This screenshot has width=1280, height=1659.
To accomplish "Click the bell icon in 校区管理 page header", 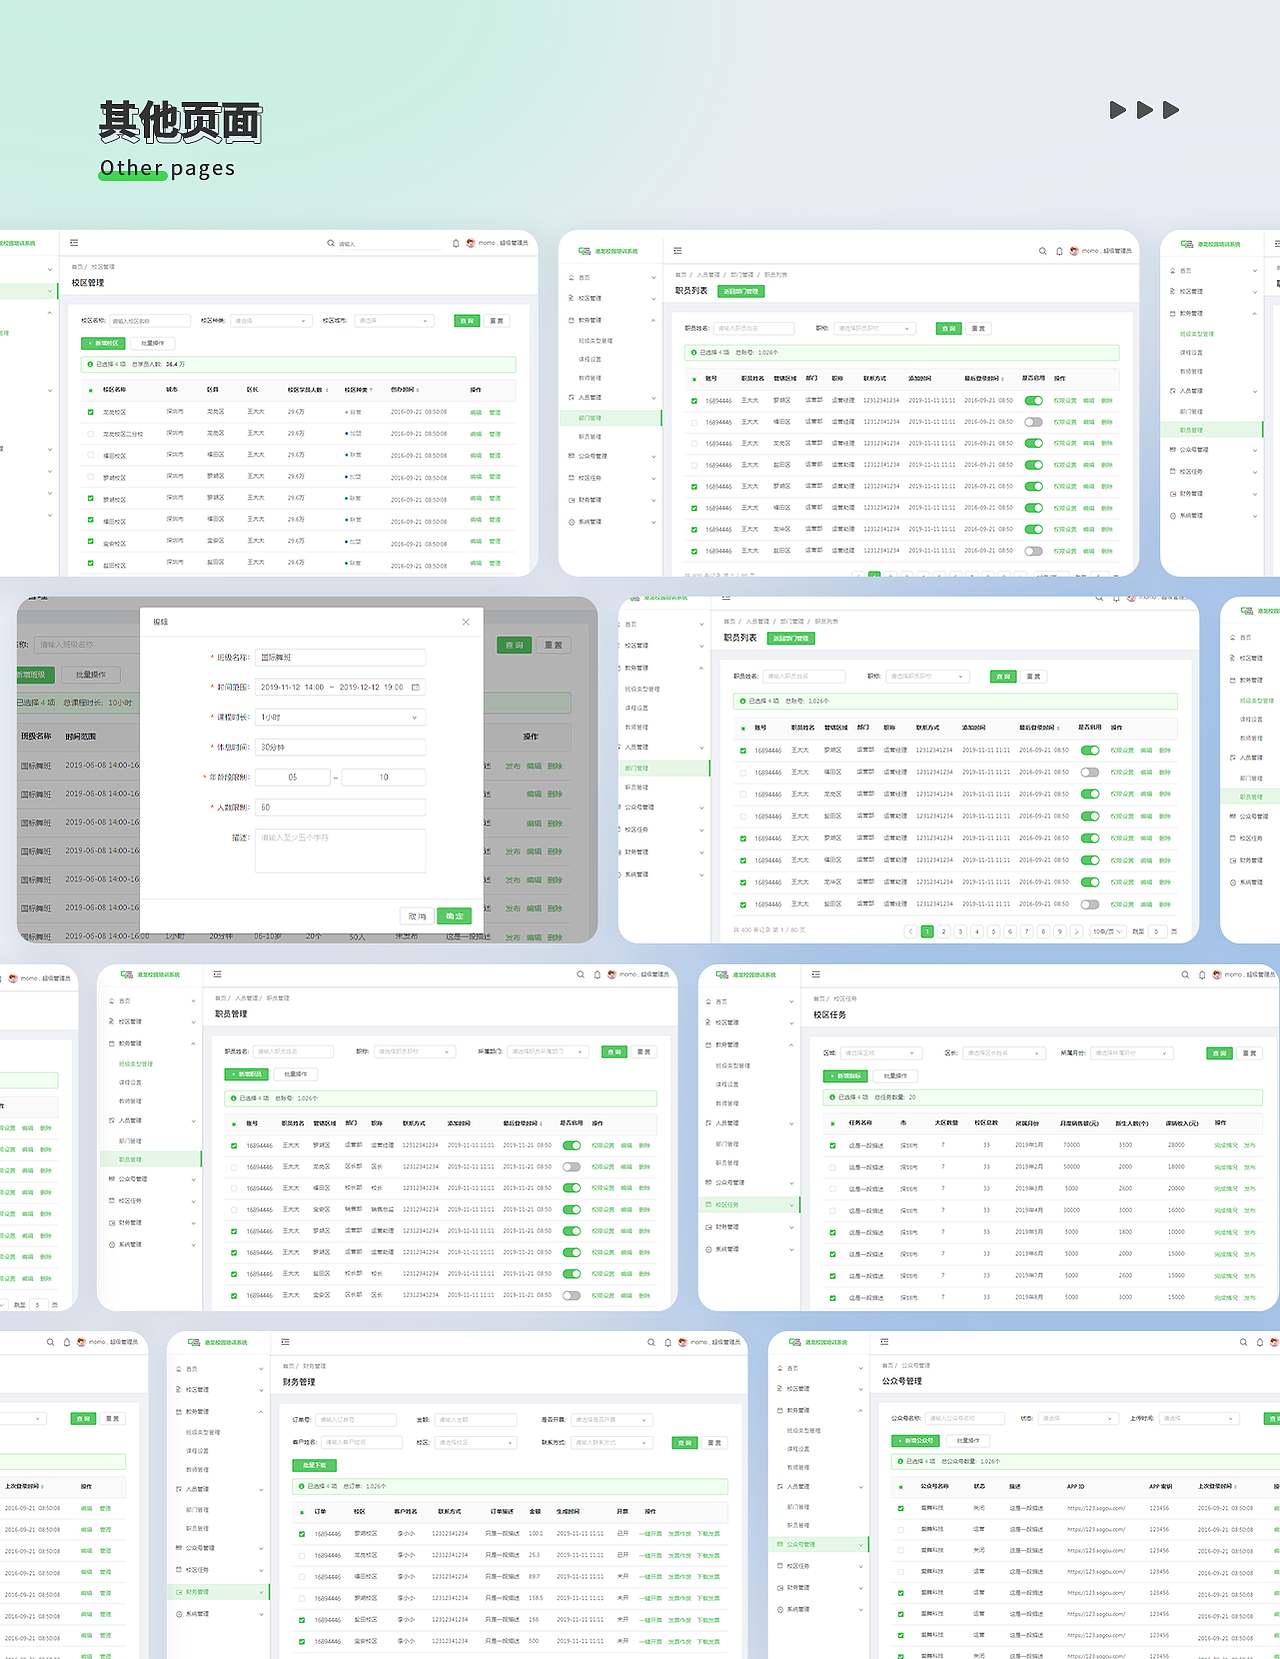I will [x=456, y=243].
